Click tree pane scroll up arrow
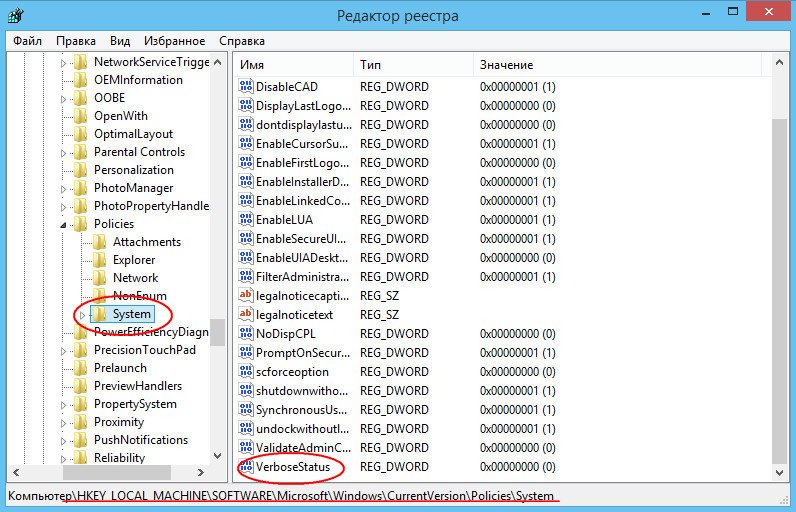Screen dimensions: 796x512 tap(217, 62)
